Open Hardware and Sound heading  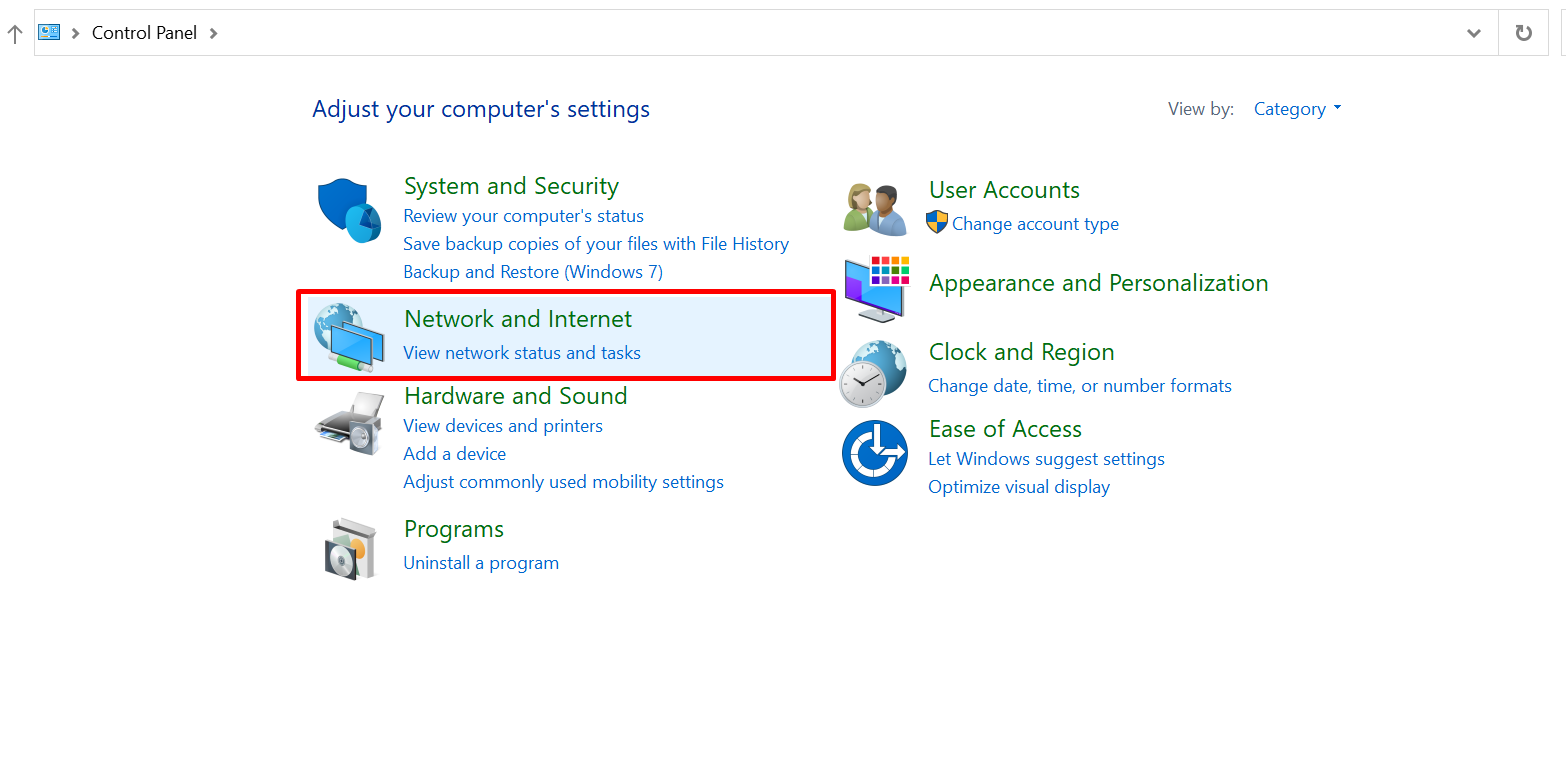pyautogui.click(x=515, y=396)
